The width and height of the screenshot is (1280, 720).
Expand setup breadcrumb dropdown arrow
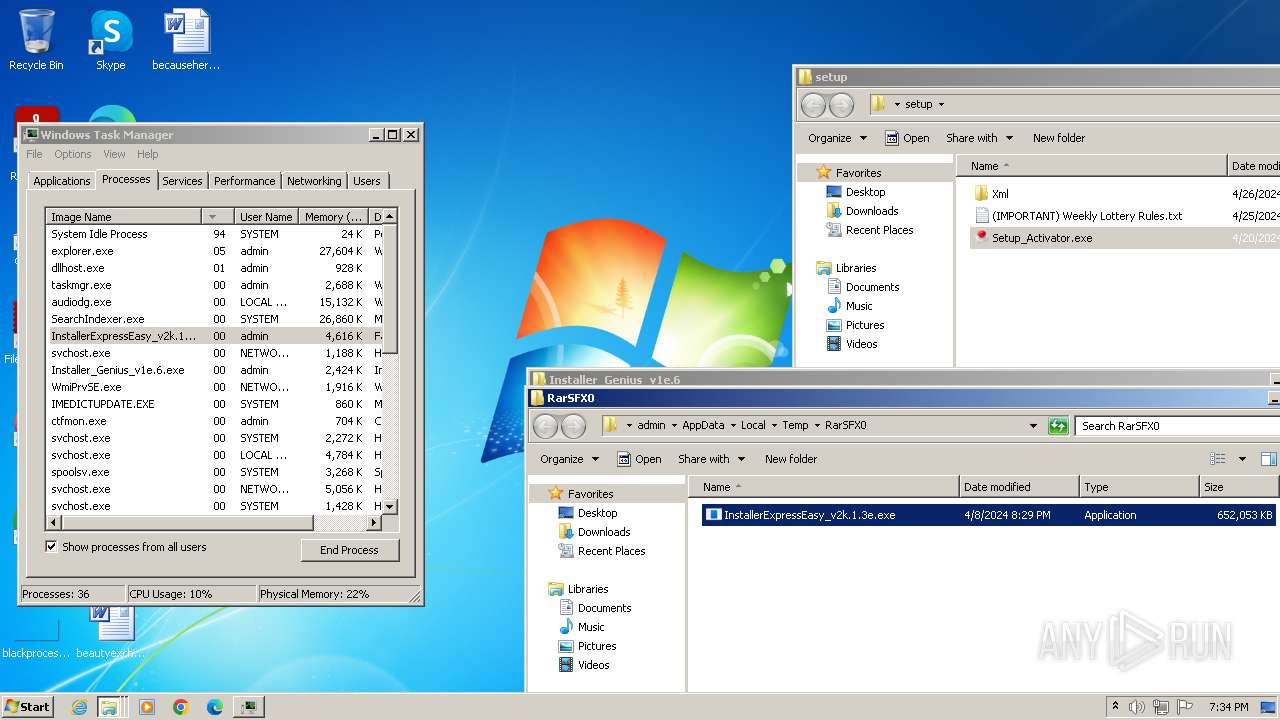[941, 104]
